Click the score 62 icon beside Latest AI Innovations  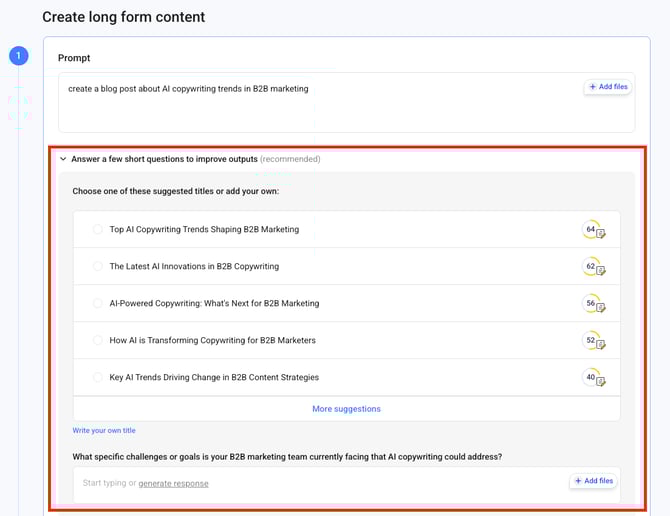point(593,267)
